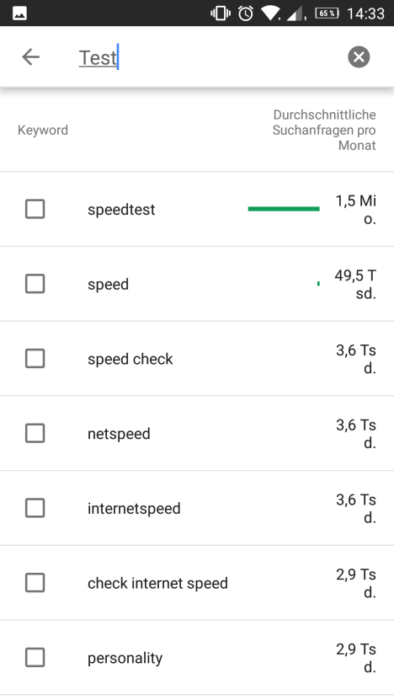Enable the internetspeed checkbox

[x=35, y=508]
